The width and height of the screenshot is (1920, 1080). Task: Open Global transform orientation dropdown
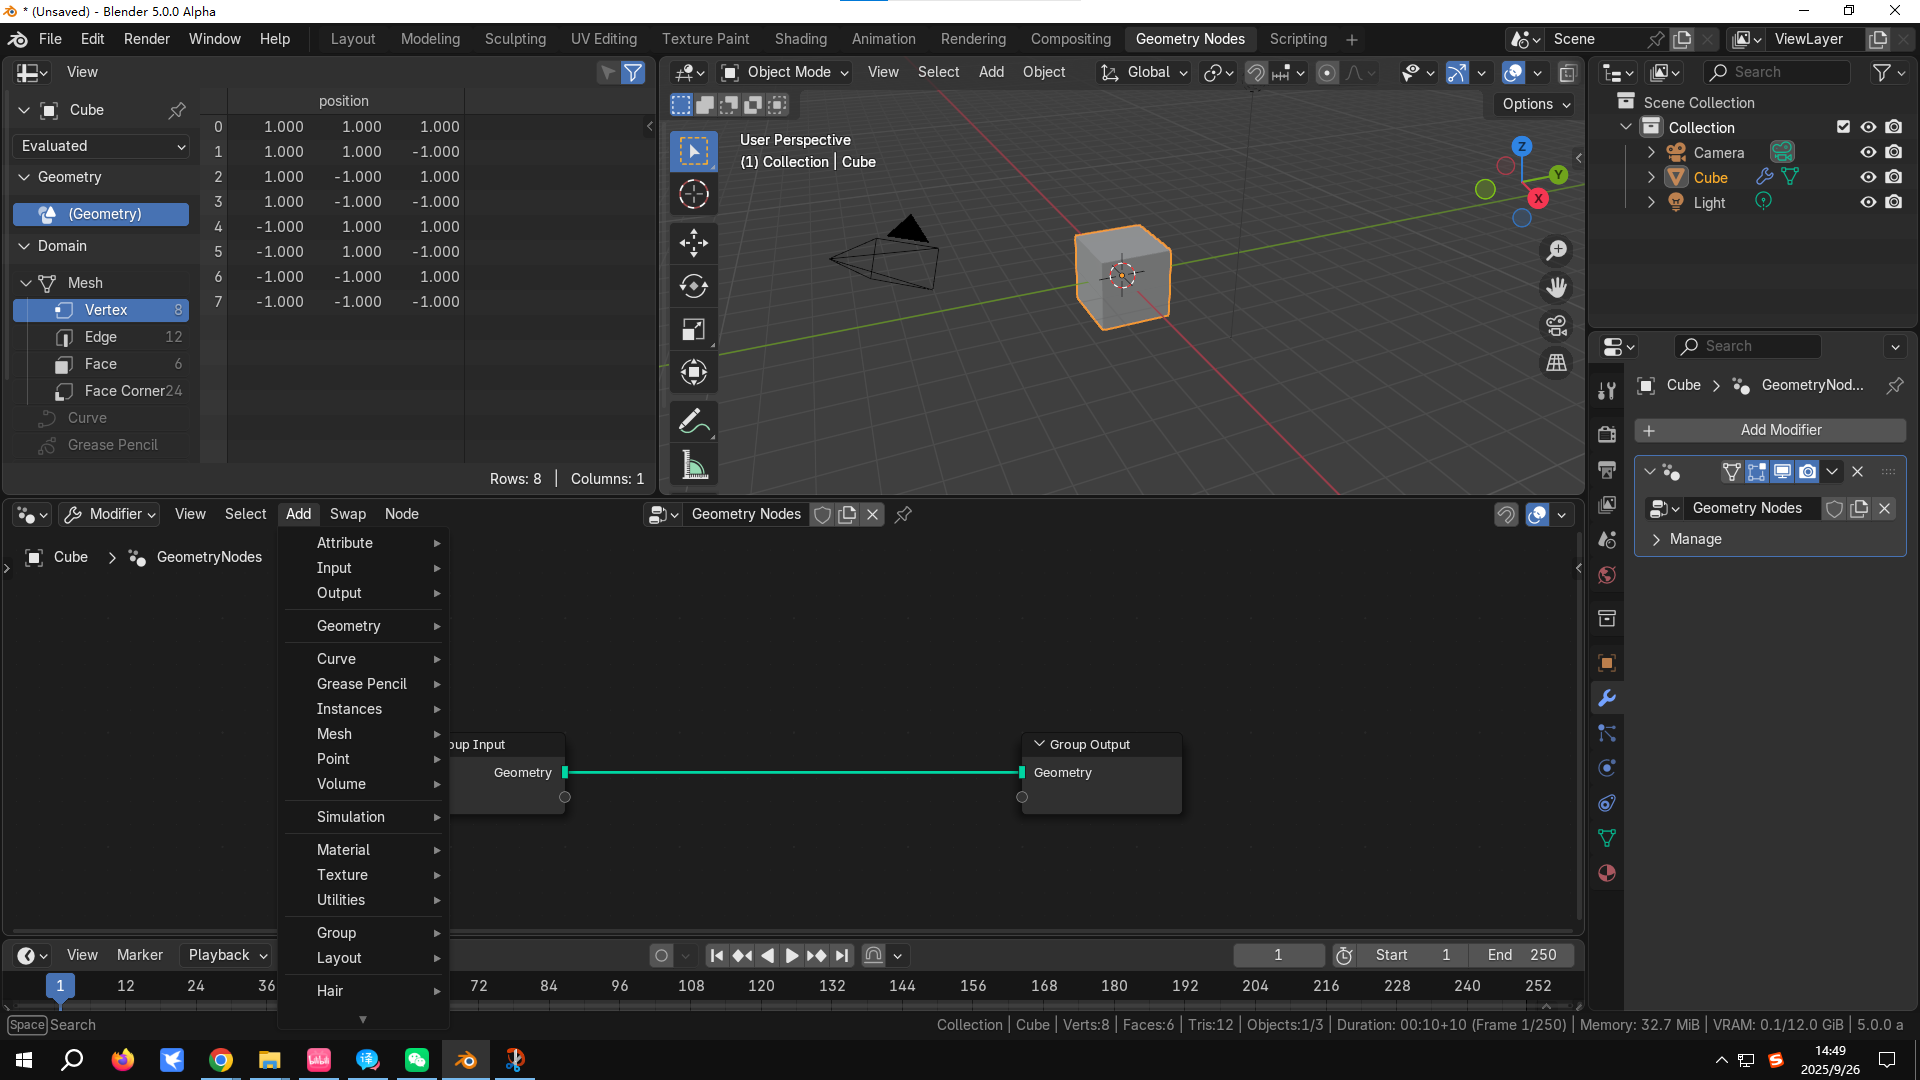(x=1144, y=72)
